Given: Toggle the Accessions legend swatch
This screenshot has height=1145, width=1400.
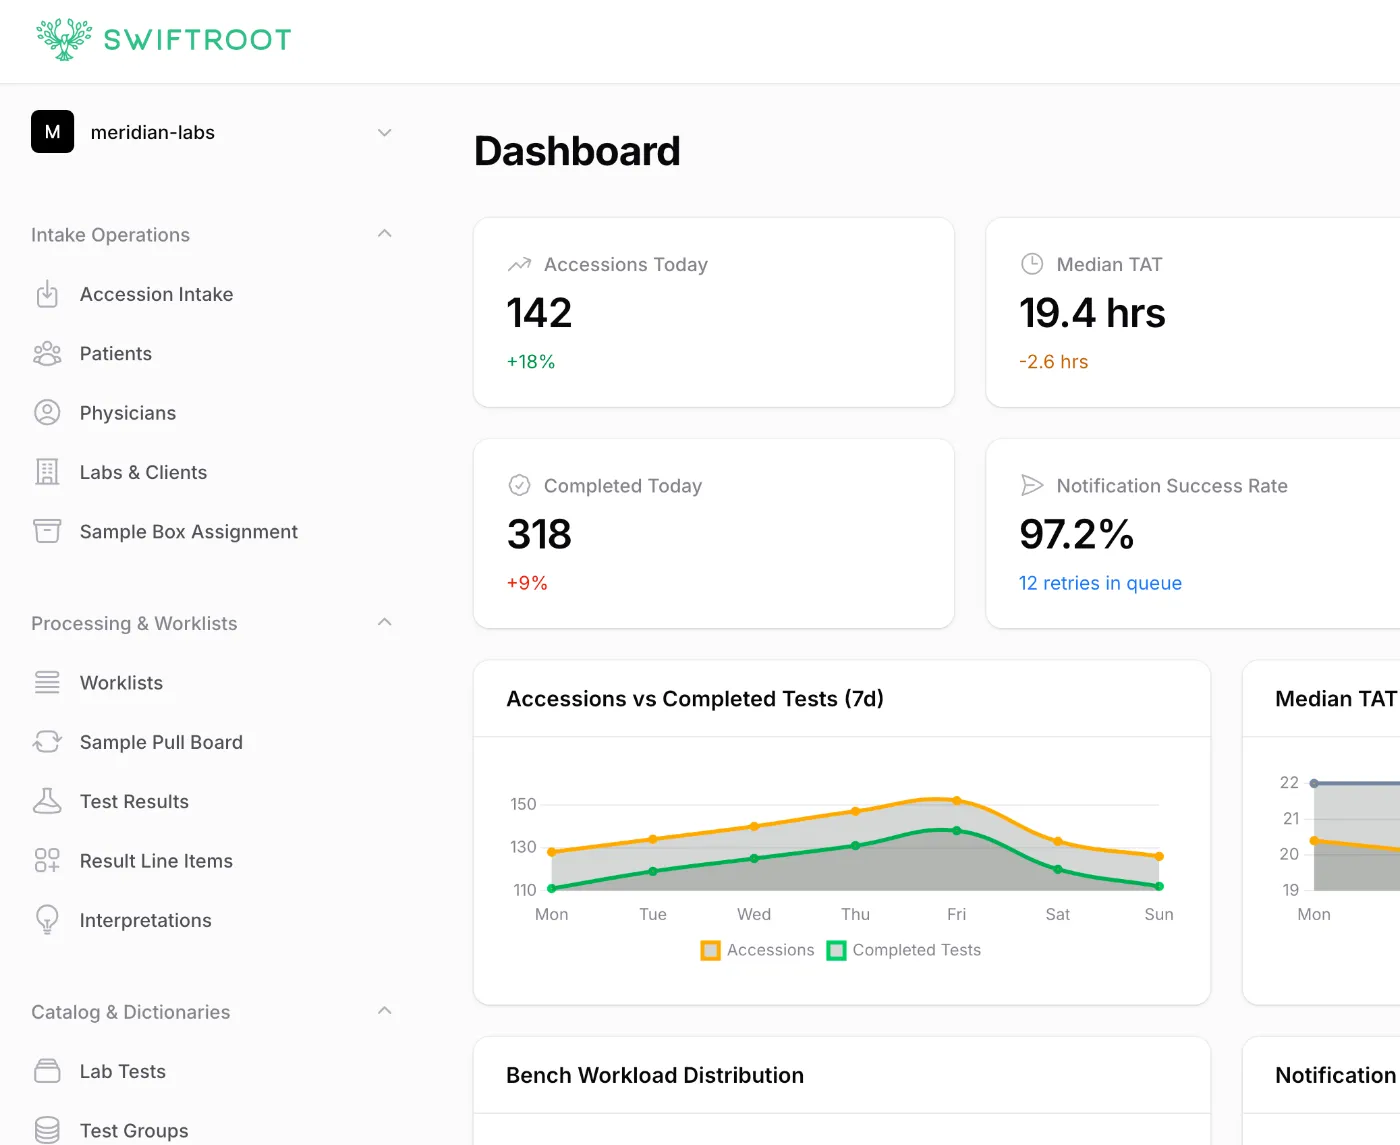Looking at the screenshot, I should 710,950.
